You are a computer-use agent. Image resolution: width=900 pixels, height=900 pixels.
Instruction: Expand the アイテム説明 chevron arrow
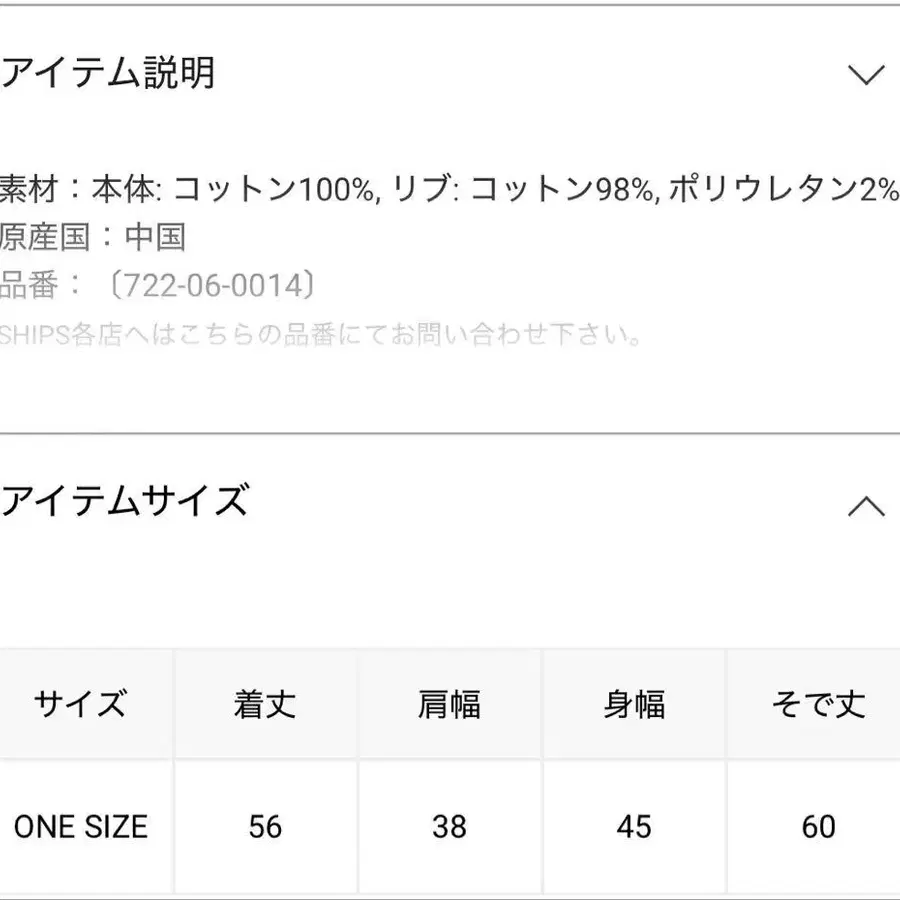(x=865, y=75)
